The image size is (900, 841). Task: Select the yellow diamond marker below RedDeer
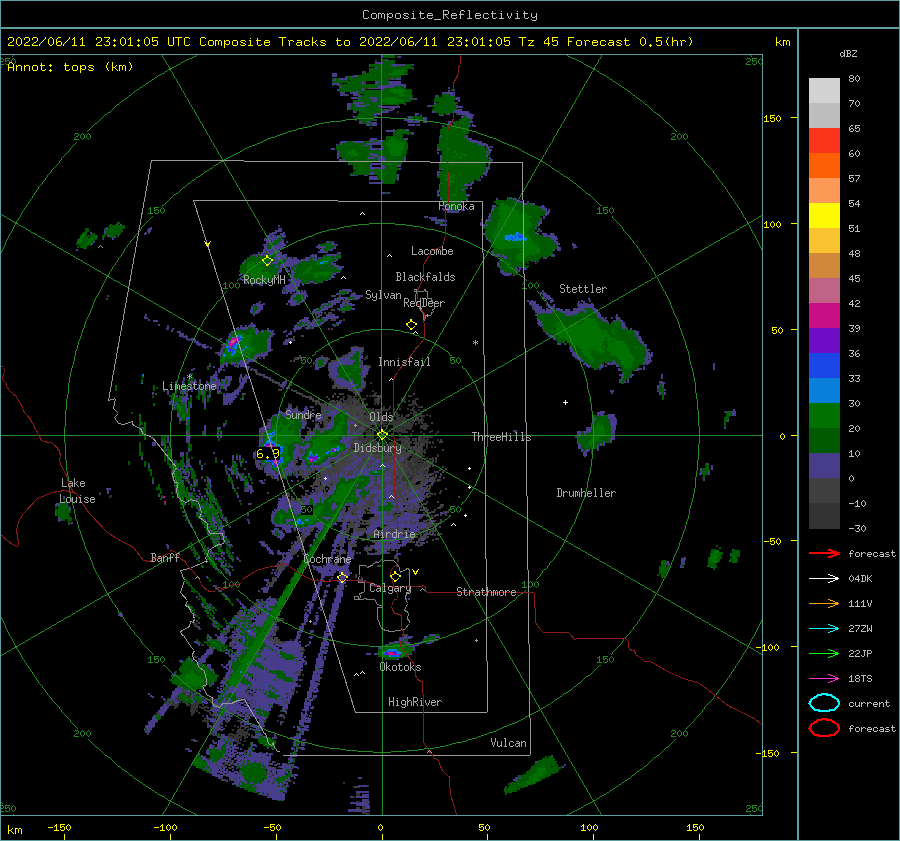pyautogui.click(x=412, y=325)
